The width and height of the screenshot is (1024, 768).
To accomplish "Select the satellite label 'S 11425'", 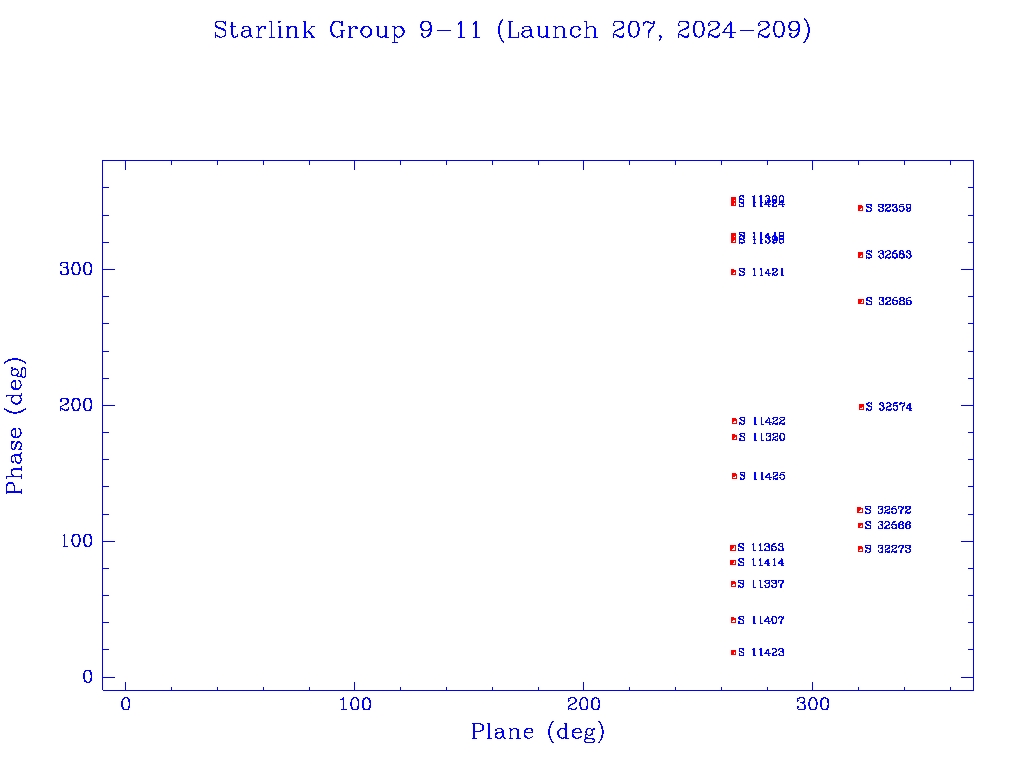I will click(762, 476).
